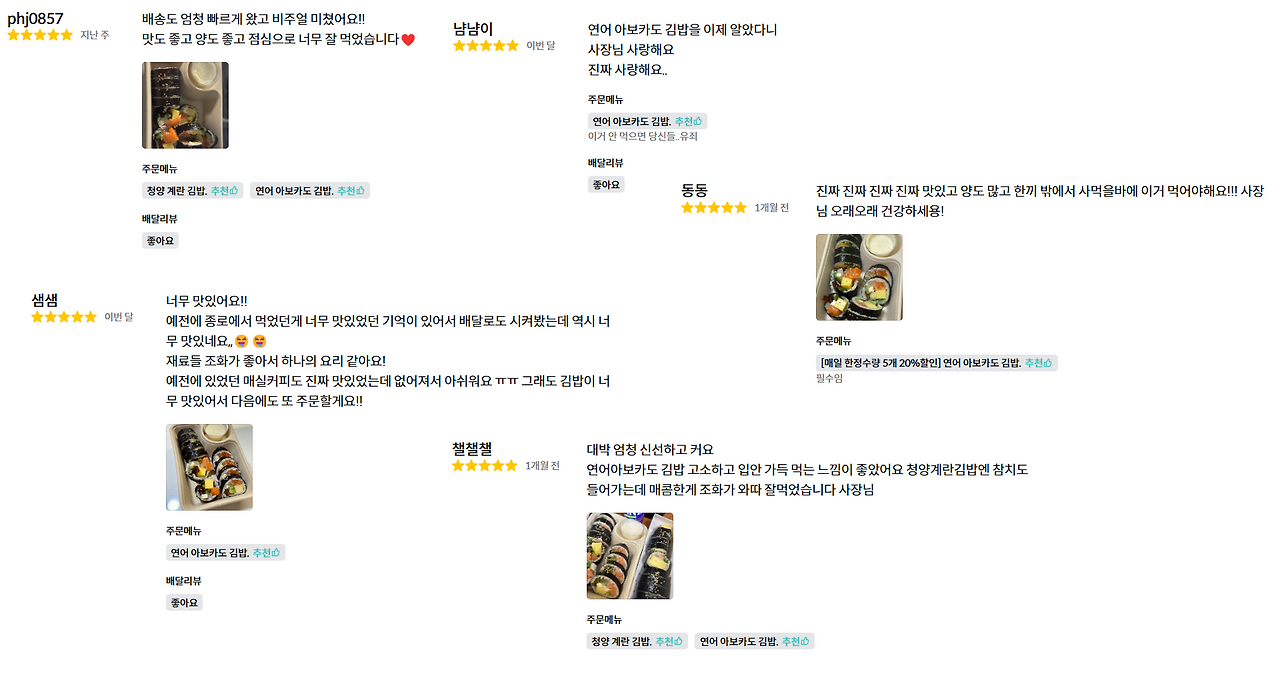Screen dimensions: 1280x680
Task: Open phj0857's kimbap photo thumbnail
Action: [x=185, y=105]
